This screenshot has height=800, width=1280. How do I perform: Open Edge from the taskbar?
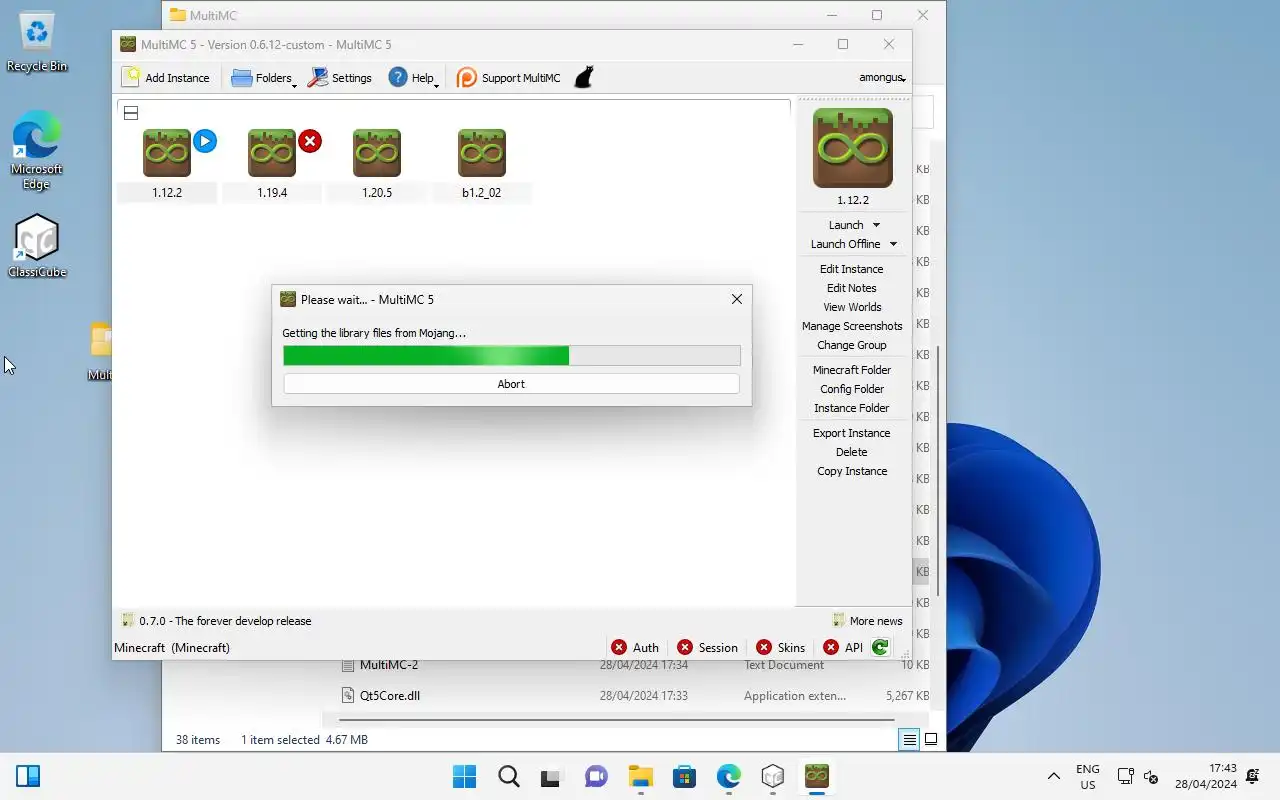(728, 776)
